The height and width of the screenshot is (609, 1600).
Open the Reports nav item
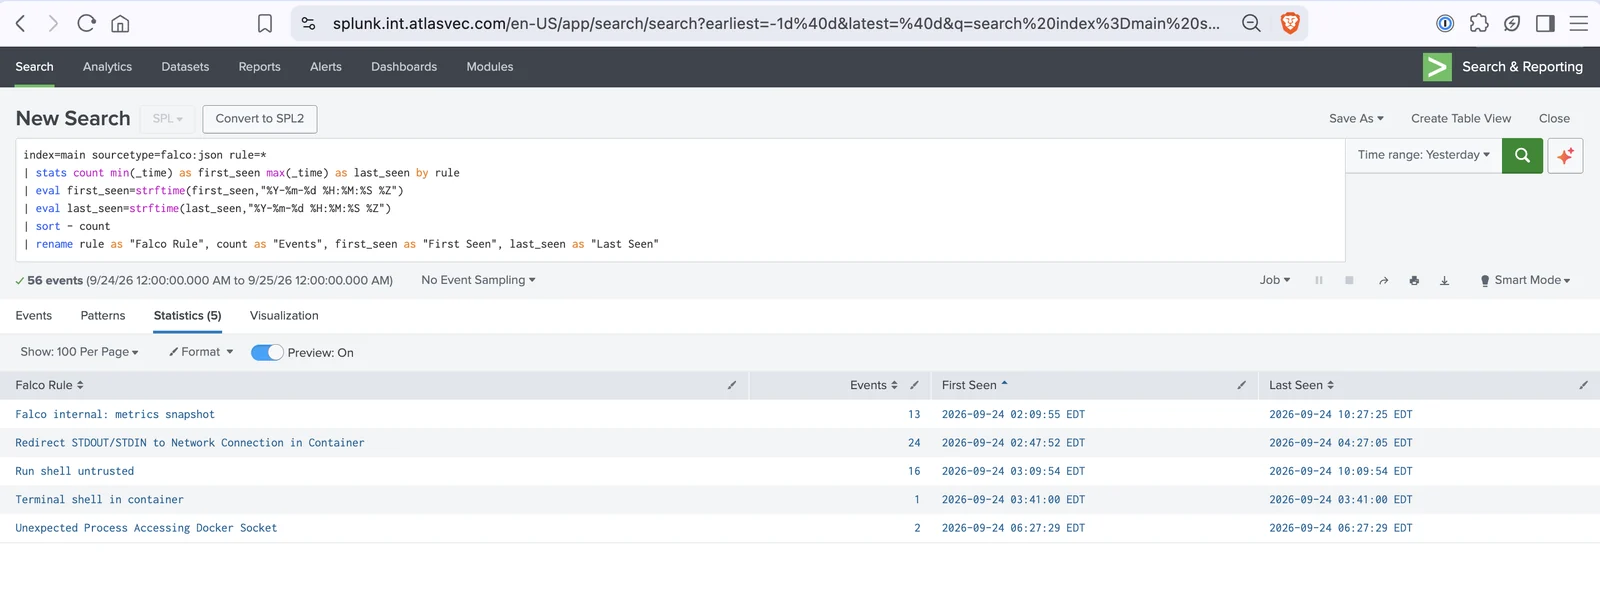tap(259, 67)
